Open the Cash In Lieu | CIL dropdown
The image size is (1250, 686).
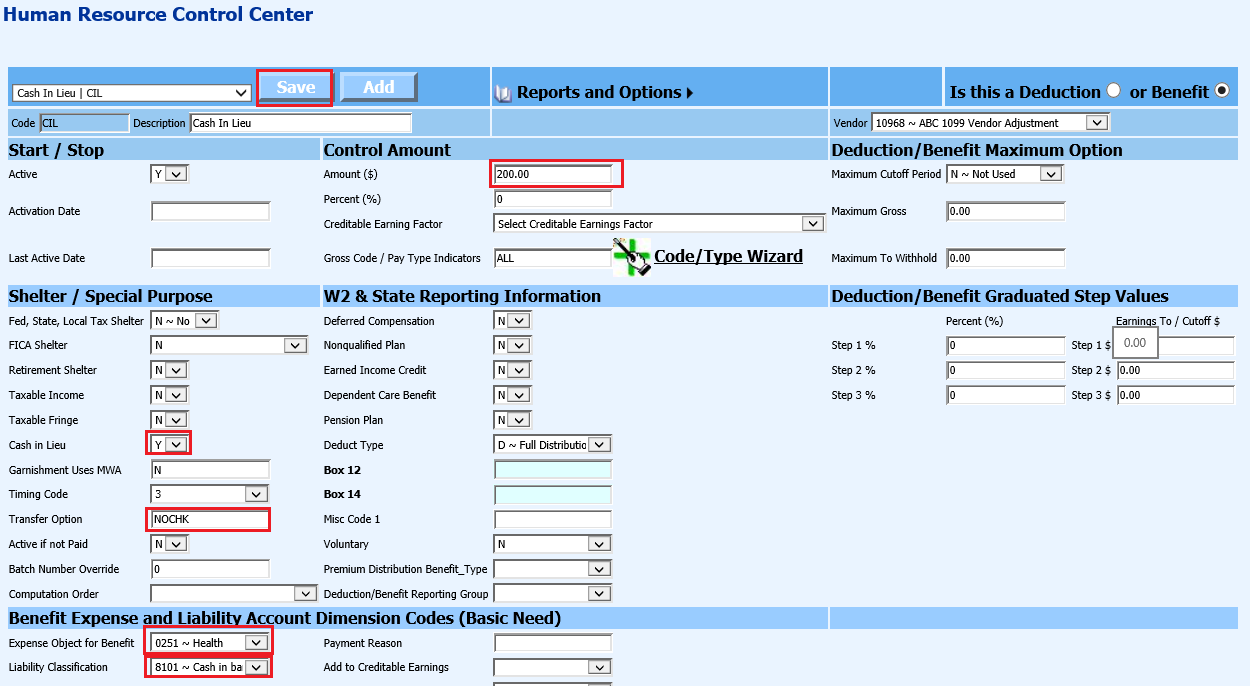point(132,93)
